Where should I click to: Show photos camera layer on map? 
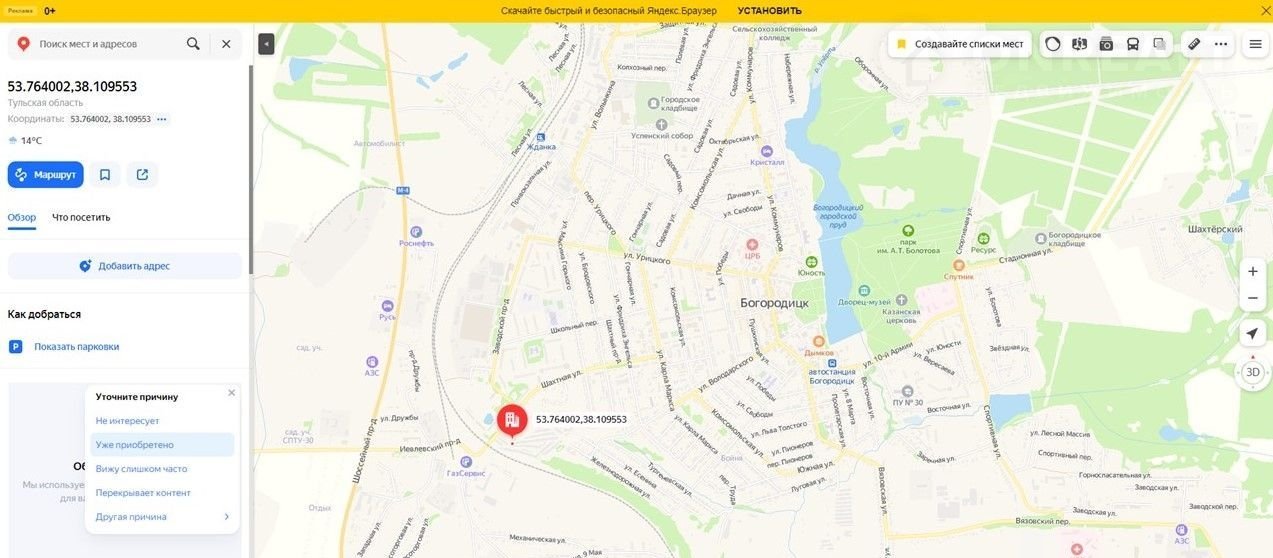point(1106,44)
